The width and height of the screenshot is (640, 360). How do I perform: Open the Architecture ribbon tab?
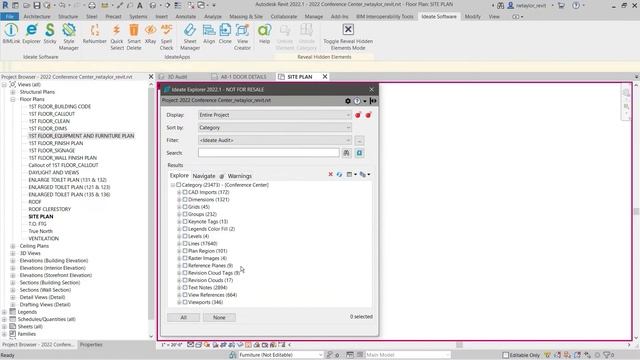37,17
